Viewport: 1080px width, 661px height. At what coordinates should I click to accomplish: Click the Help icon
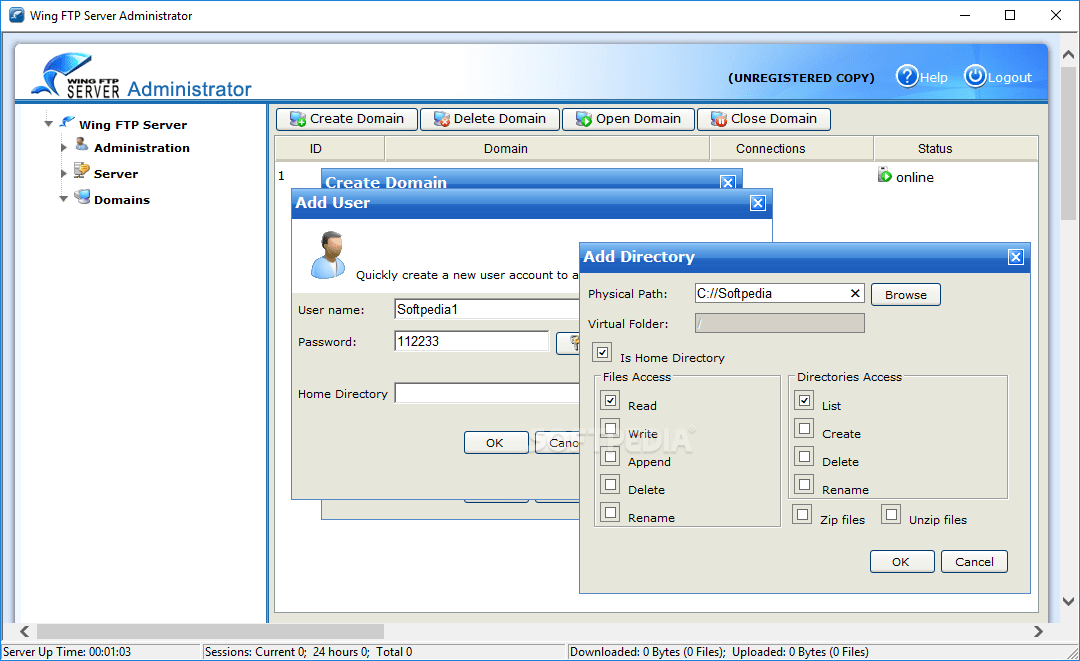(907, 77)
